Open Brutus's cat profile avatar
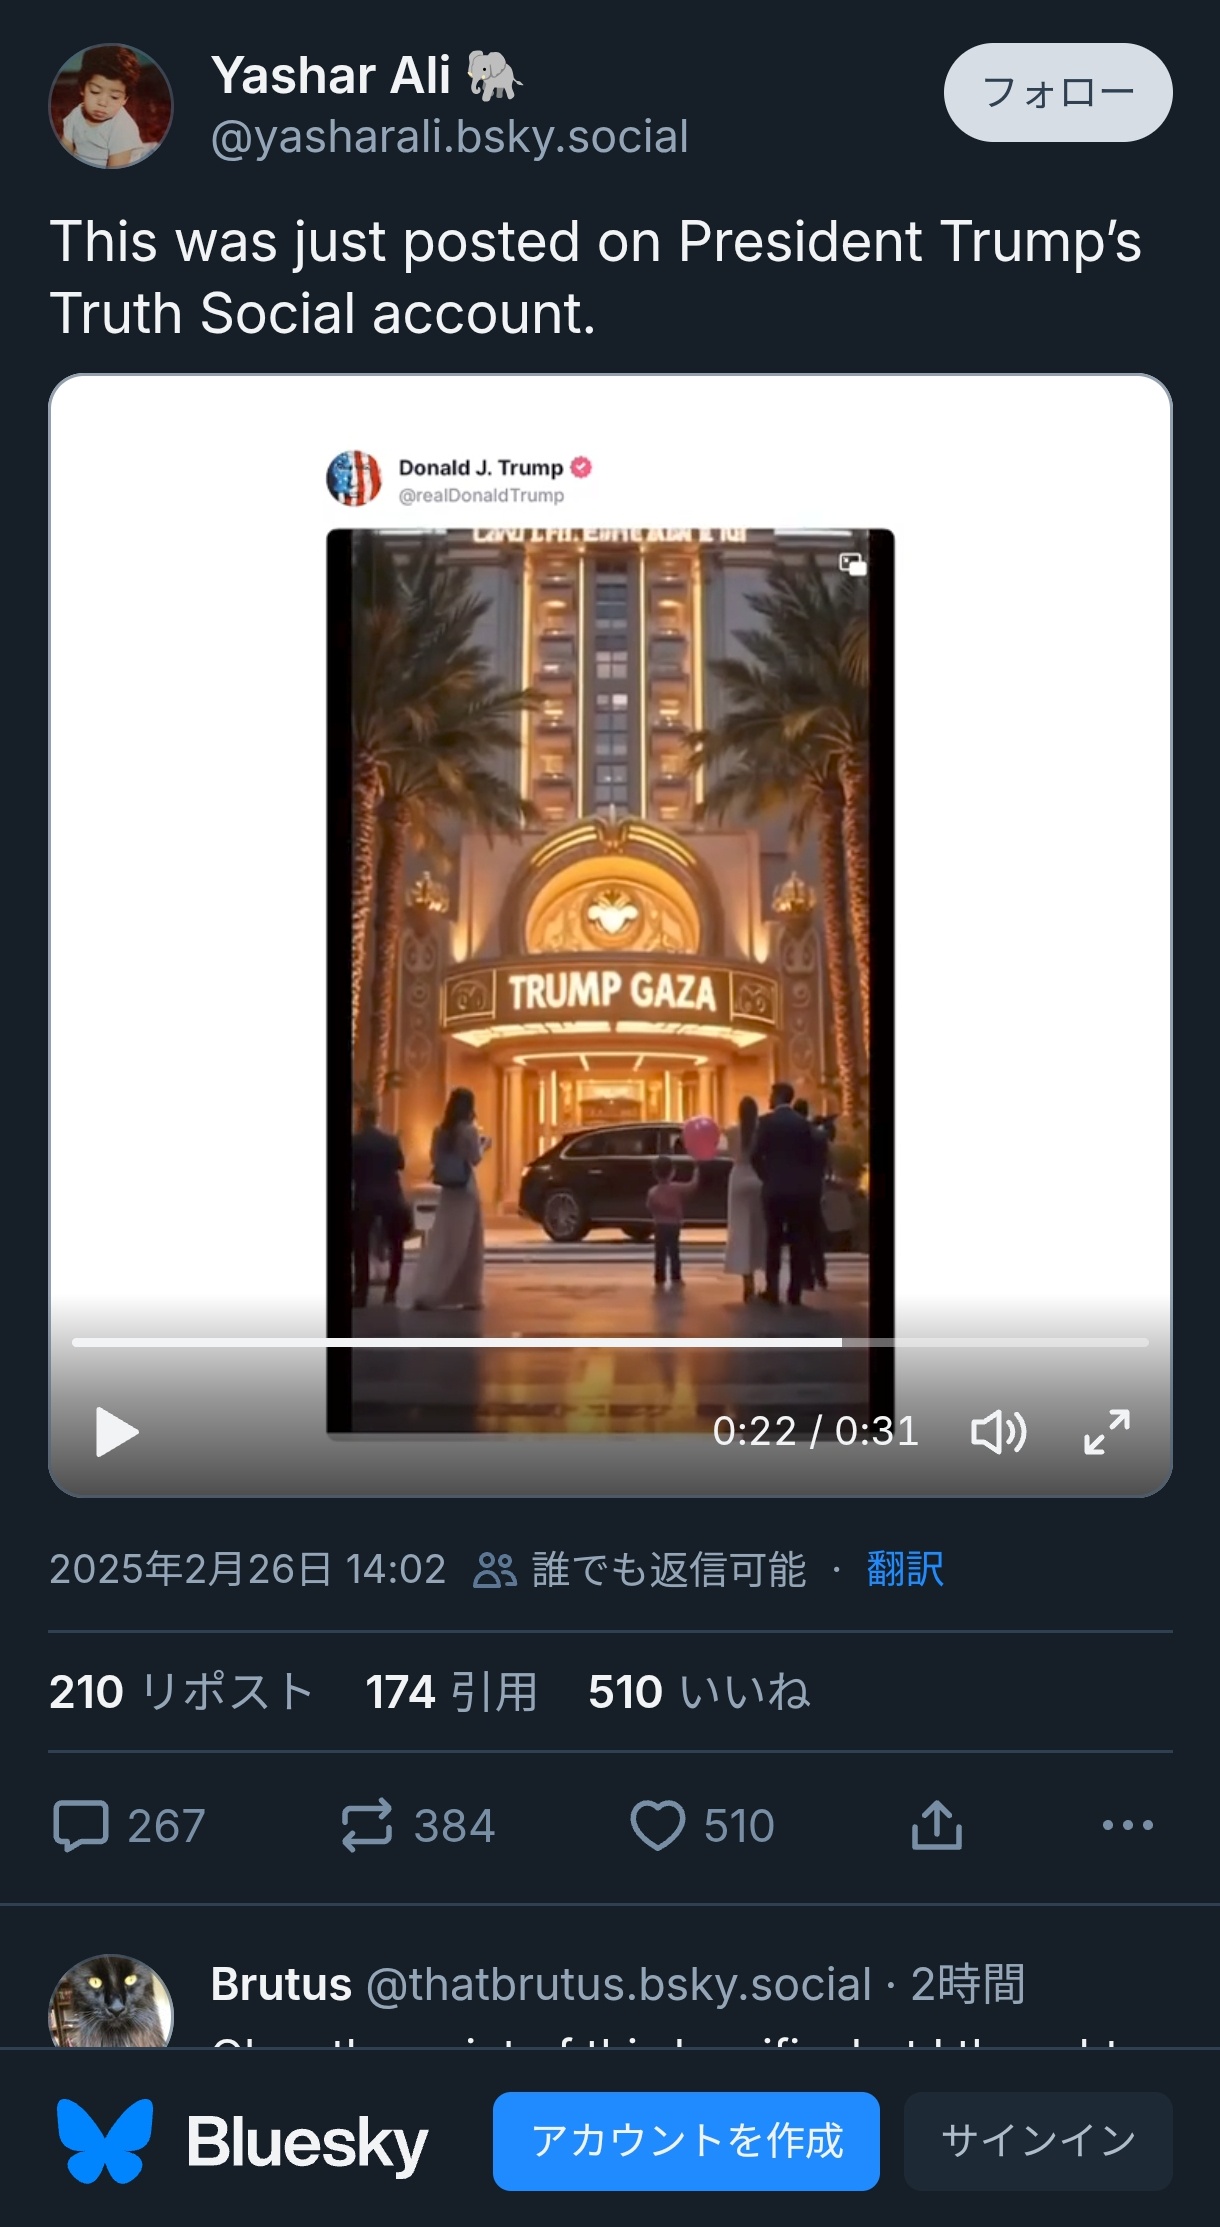The height and width of the screenshot is (2227, 1220). (111, 2001)
